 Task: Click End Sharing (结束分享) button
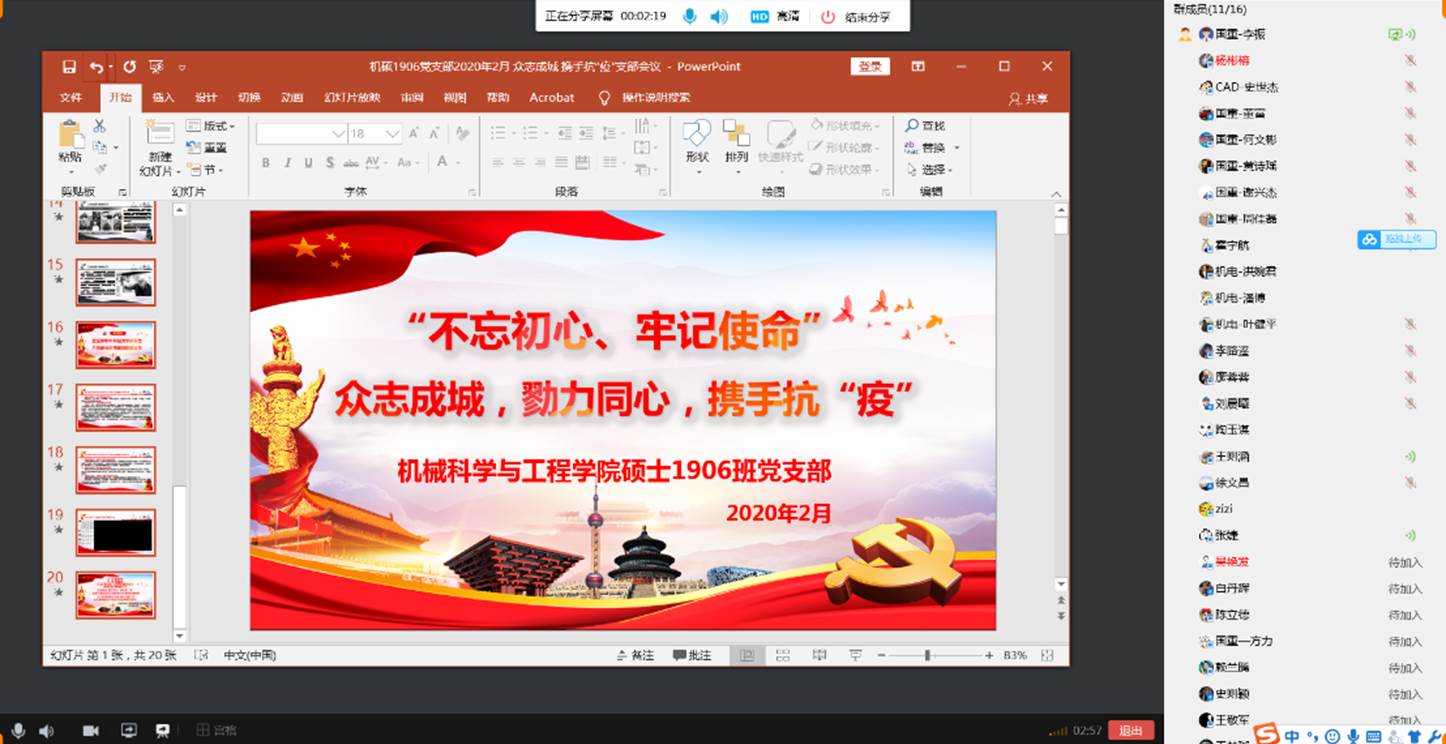(x=857, y=17)
